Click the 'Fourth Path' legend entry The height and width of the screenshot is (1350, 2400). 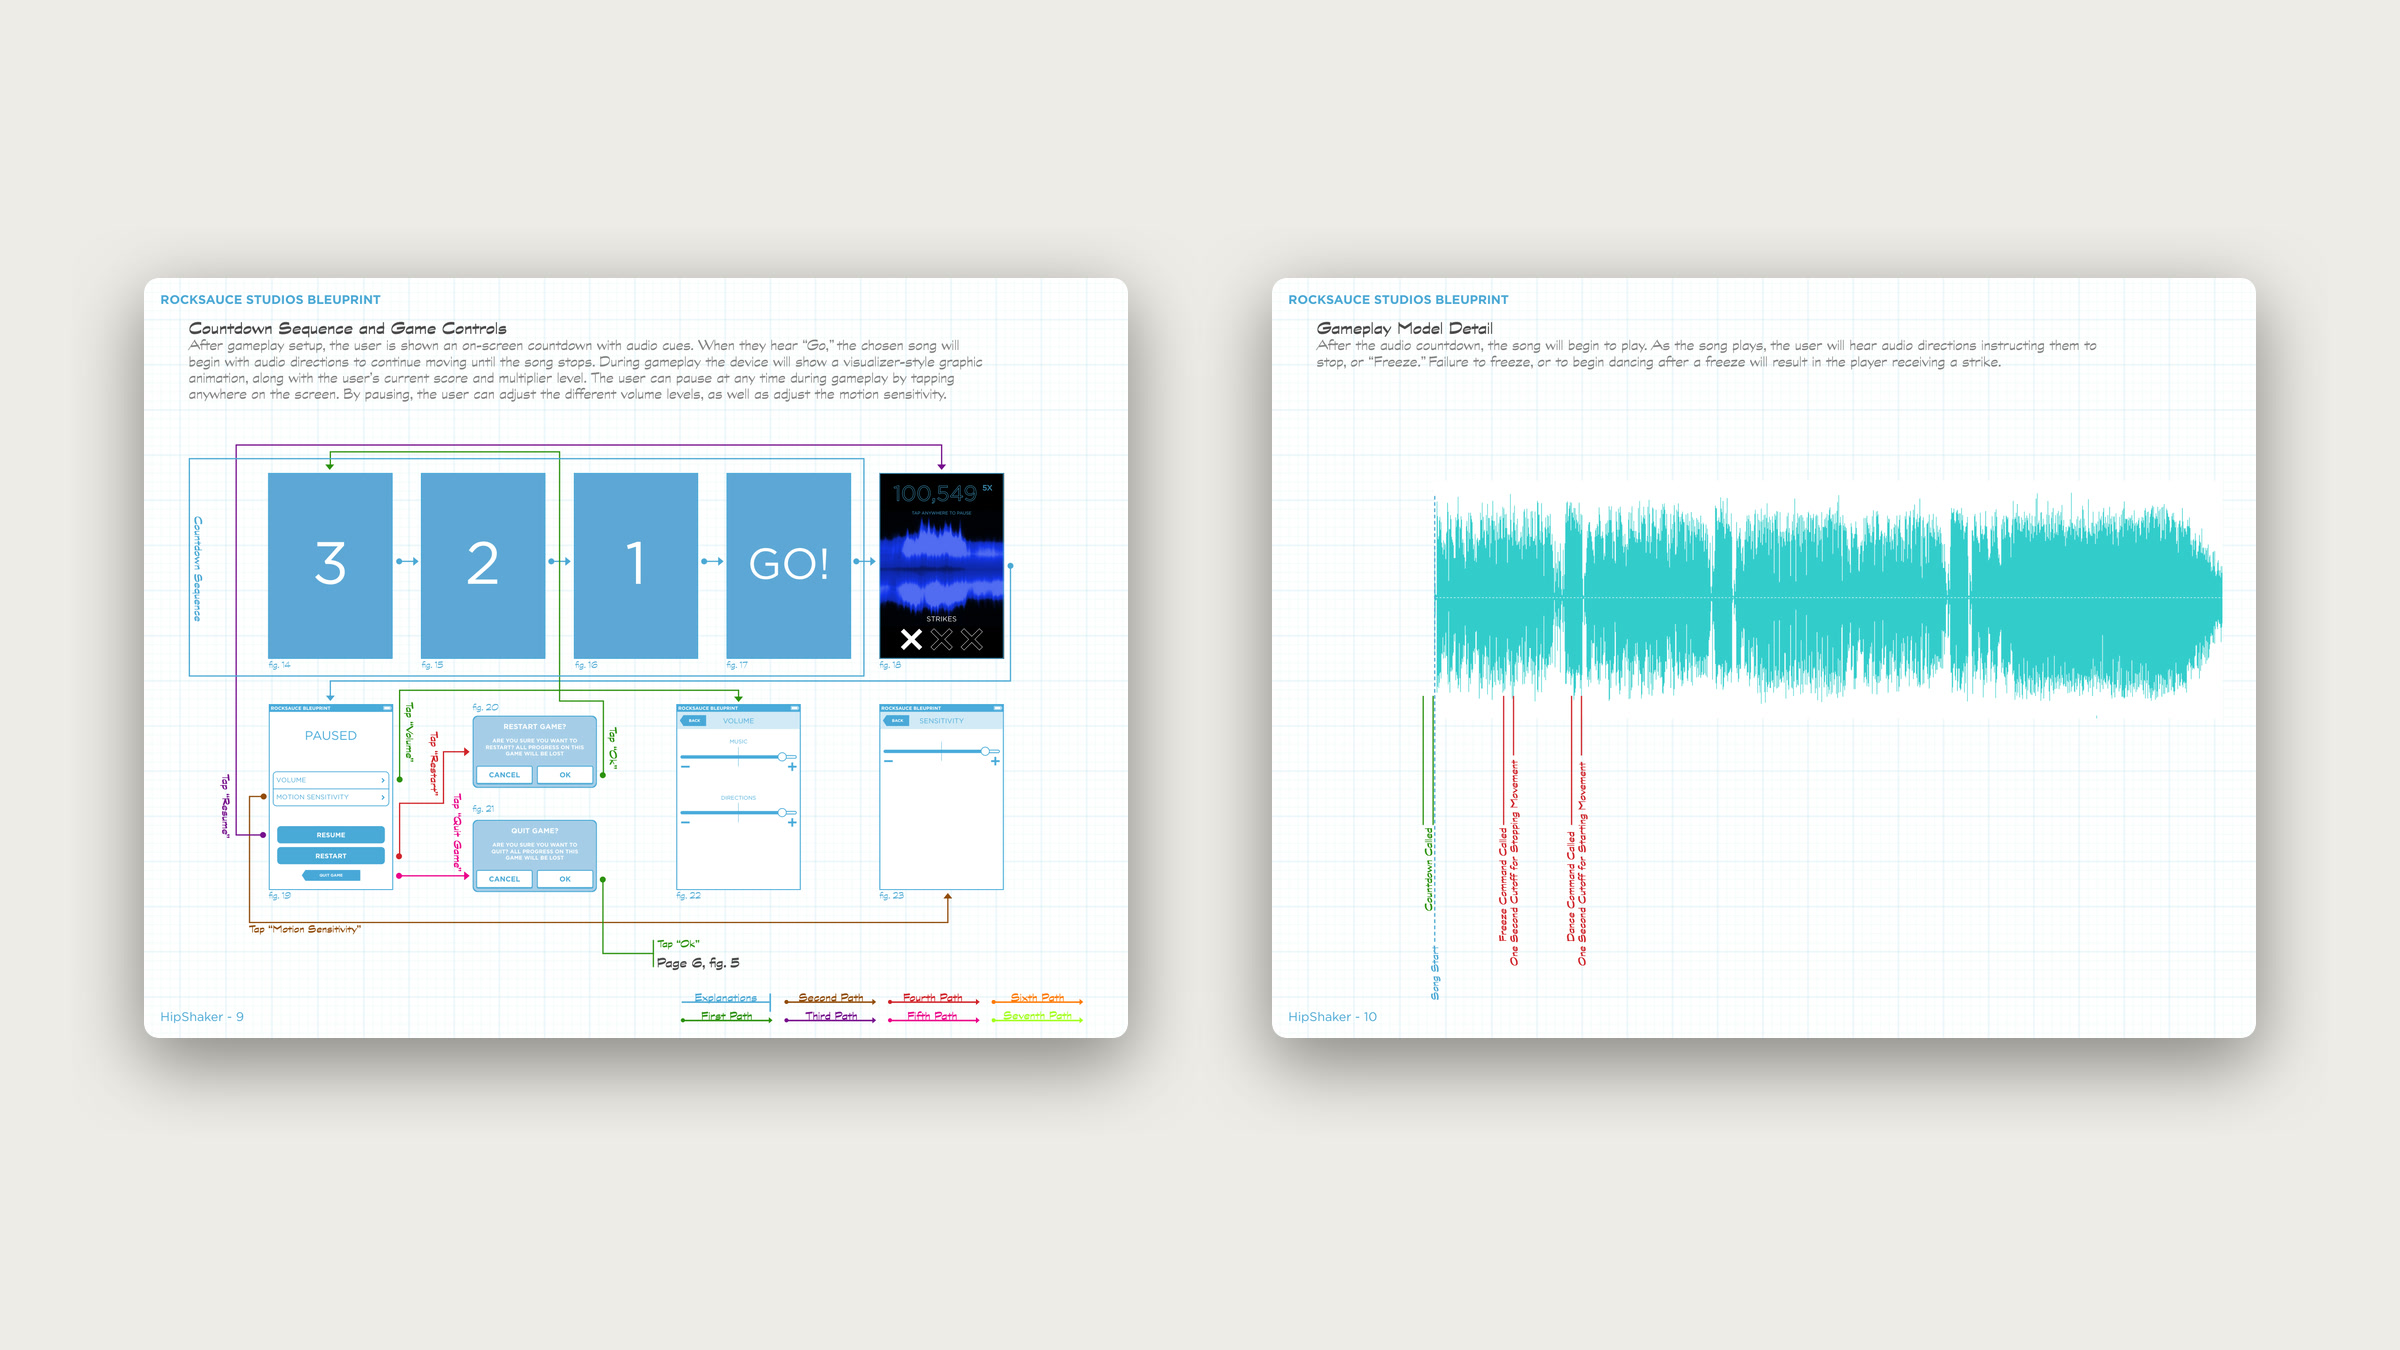pyautogui.click(x=933, y=998)
